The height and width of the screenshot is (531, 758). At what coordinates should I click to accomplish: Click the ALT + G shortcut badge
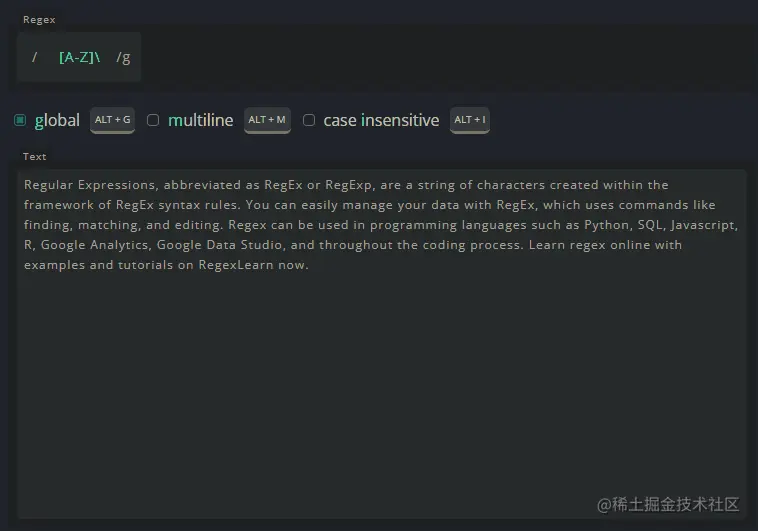pos(112,120)
